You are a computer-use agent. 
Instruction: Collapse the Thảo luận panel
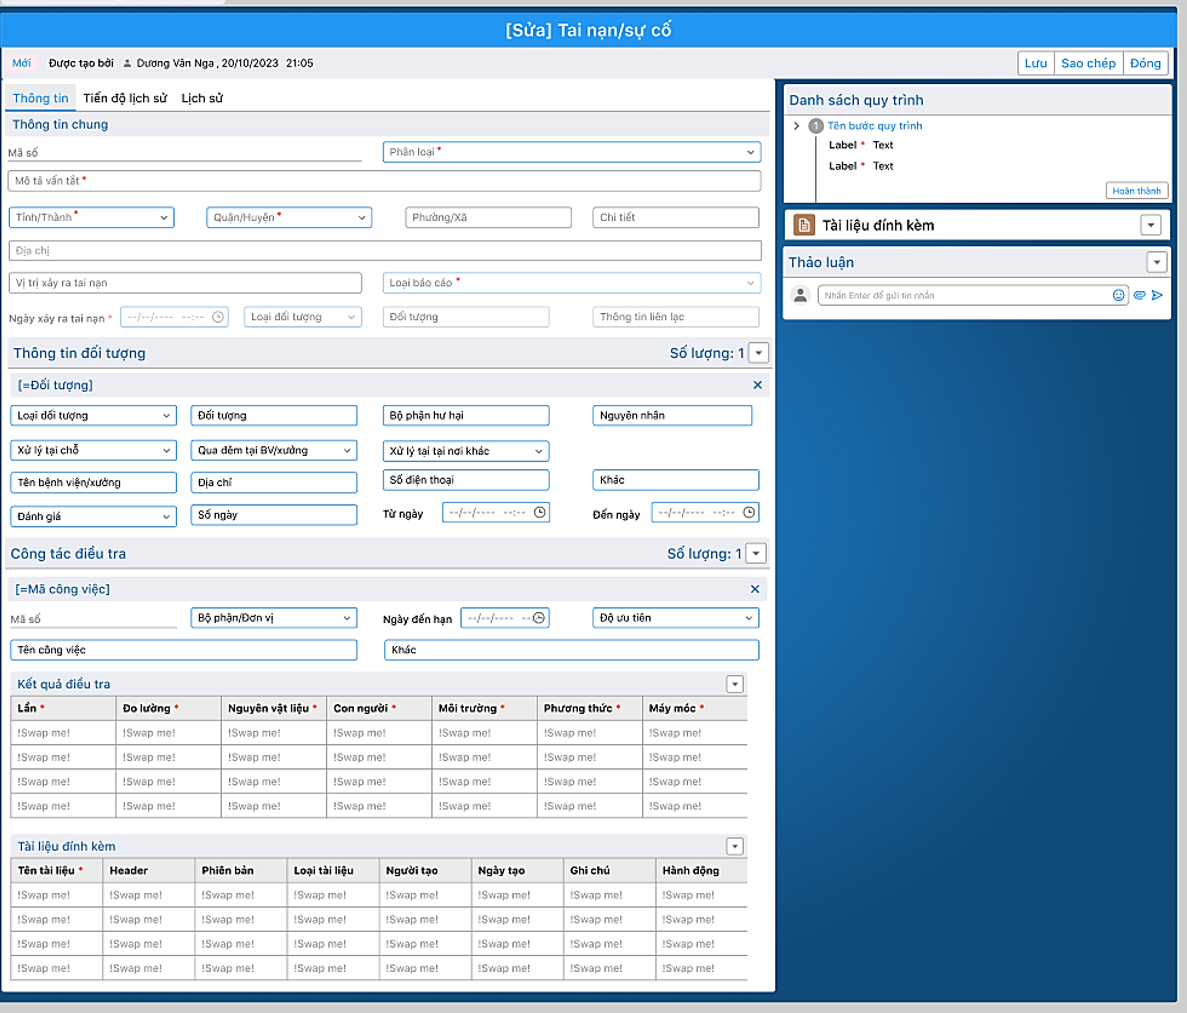click(x=1156, y=262)
